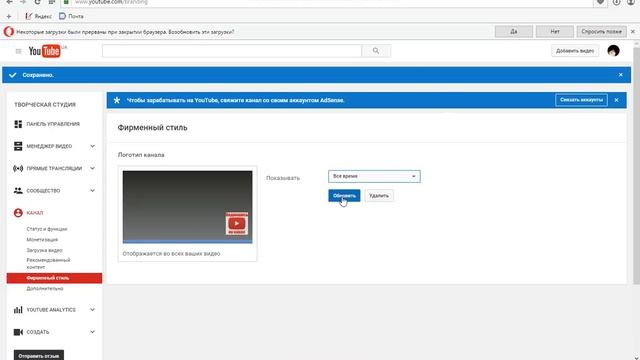Open the Яндекс bookmark

(x=38, y=16)
